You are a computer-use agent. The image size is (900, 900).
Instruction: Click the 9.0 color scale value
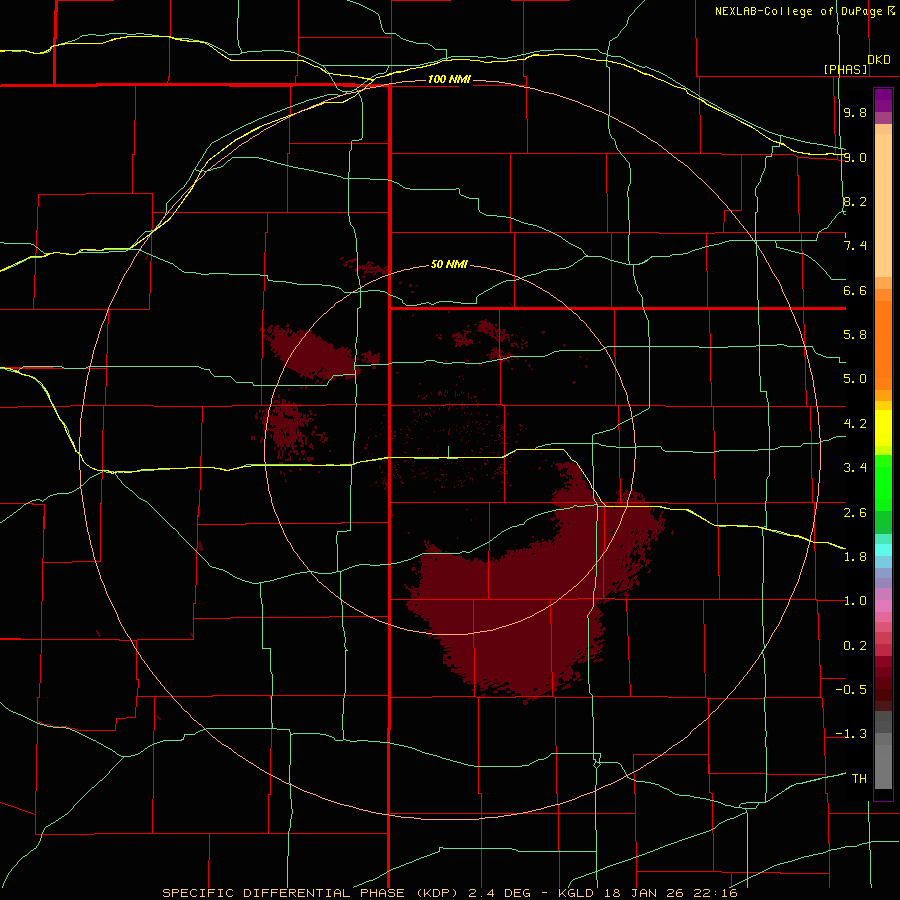[x=855, y=157]
